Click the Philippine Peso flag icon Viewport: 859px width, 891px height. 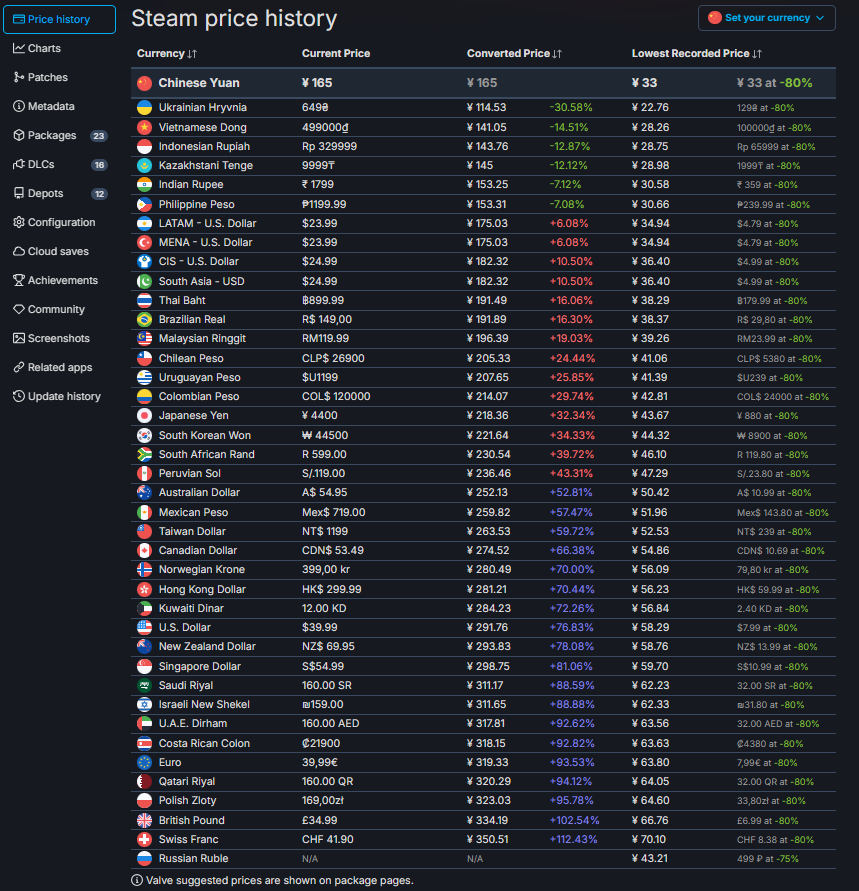click(x=144, y=204)
